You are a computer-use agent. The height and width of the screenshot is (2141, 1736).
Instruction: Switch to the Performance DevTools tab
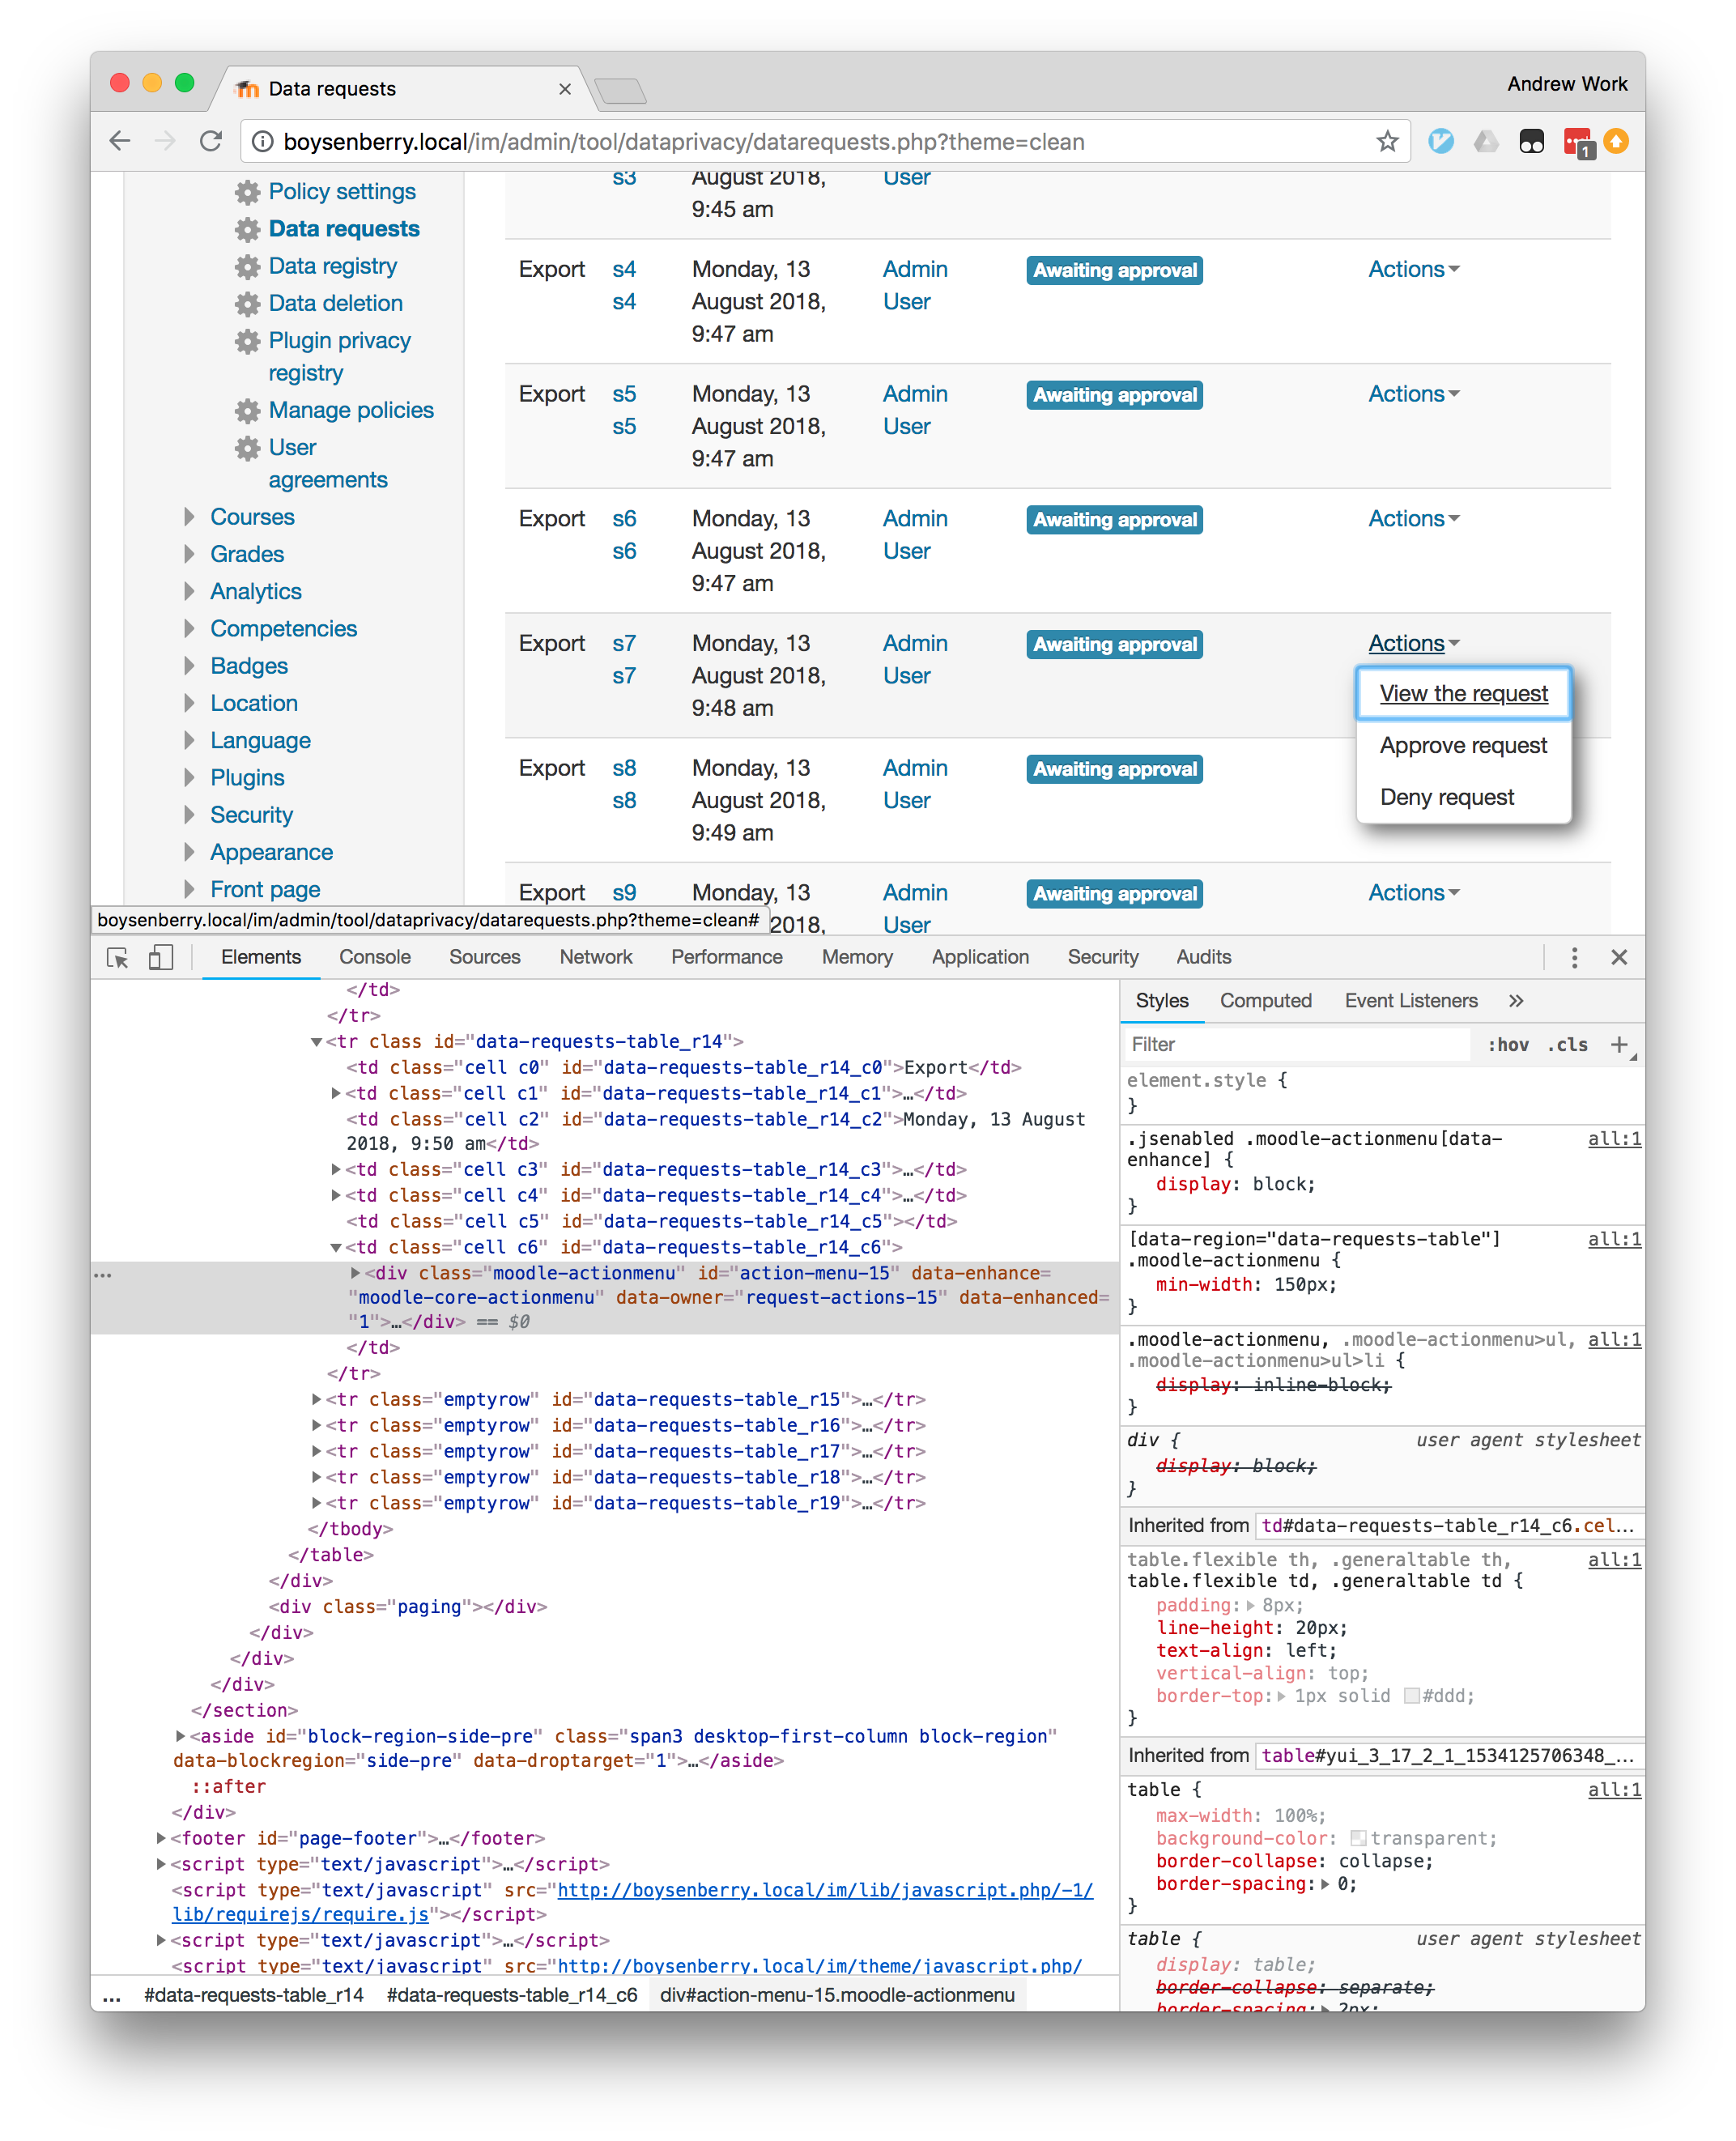[x=726, y=957]
